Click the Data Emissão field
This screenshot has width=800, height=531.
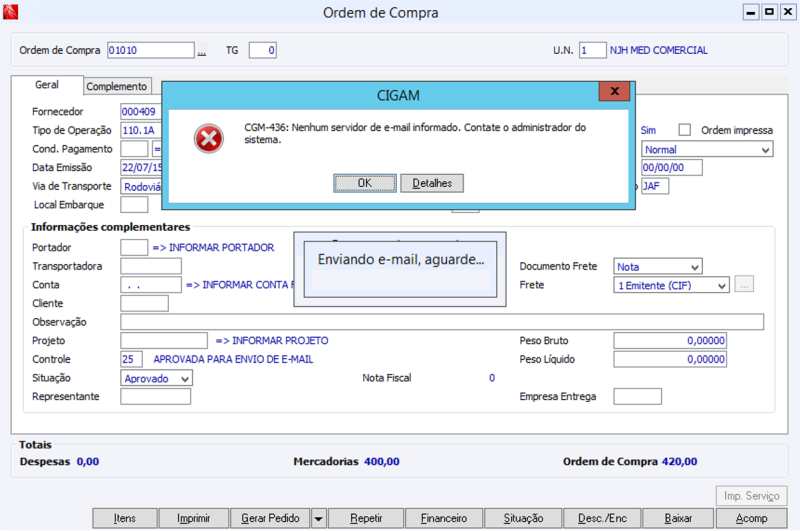click(x=141, y=167)
